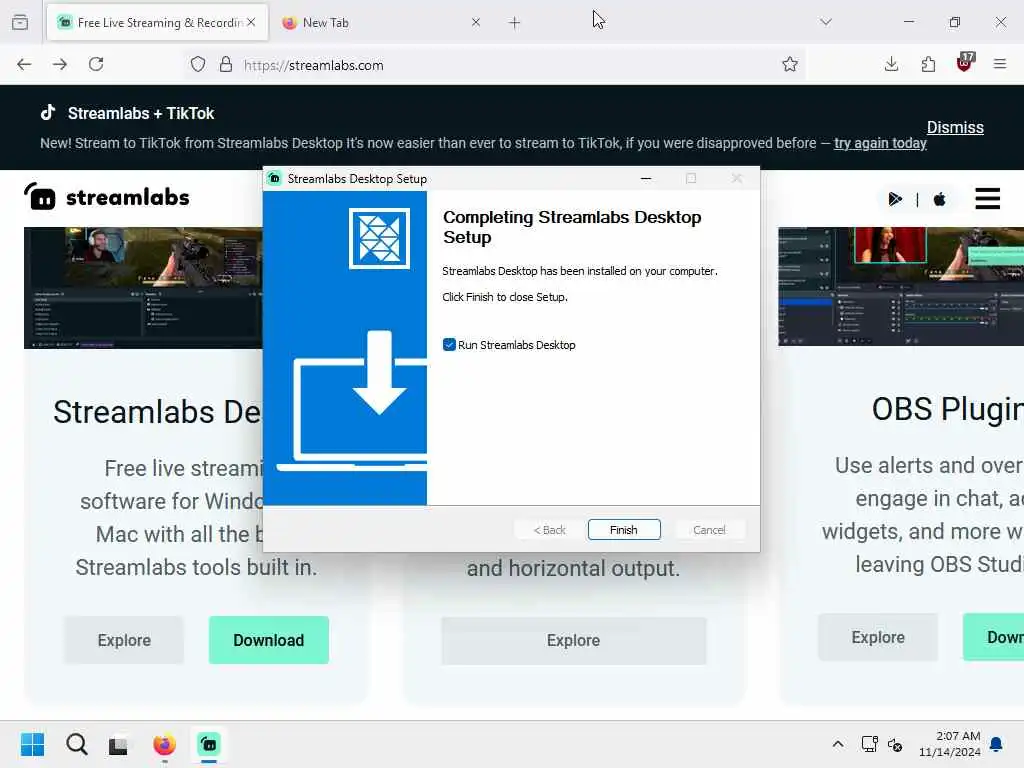Viewport: 1024px width, 768px height.
Task: Click Download for Streamlabs Desktop
Action: [268, 640]
